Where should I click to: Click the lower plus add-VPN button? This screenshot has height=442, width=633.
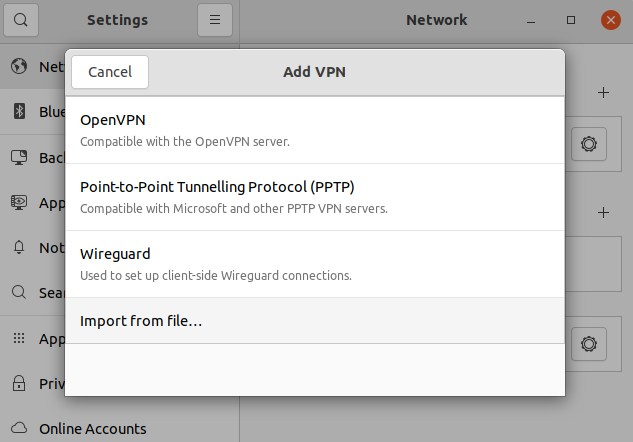(x=603, y=213)
